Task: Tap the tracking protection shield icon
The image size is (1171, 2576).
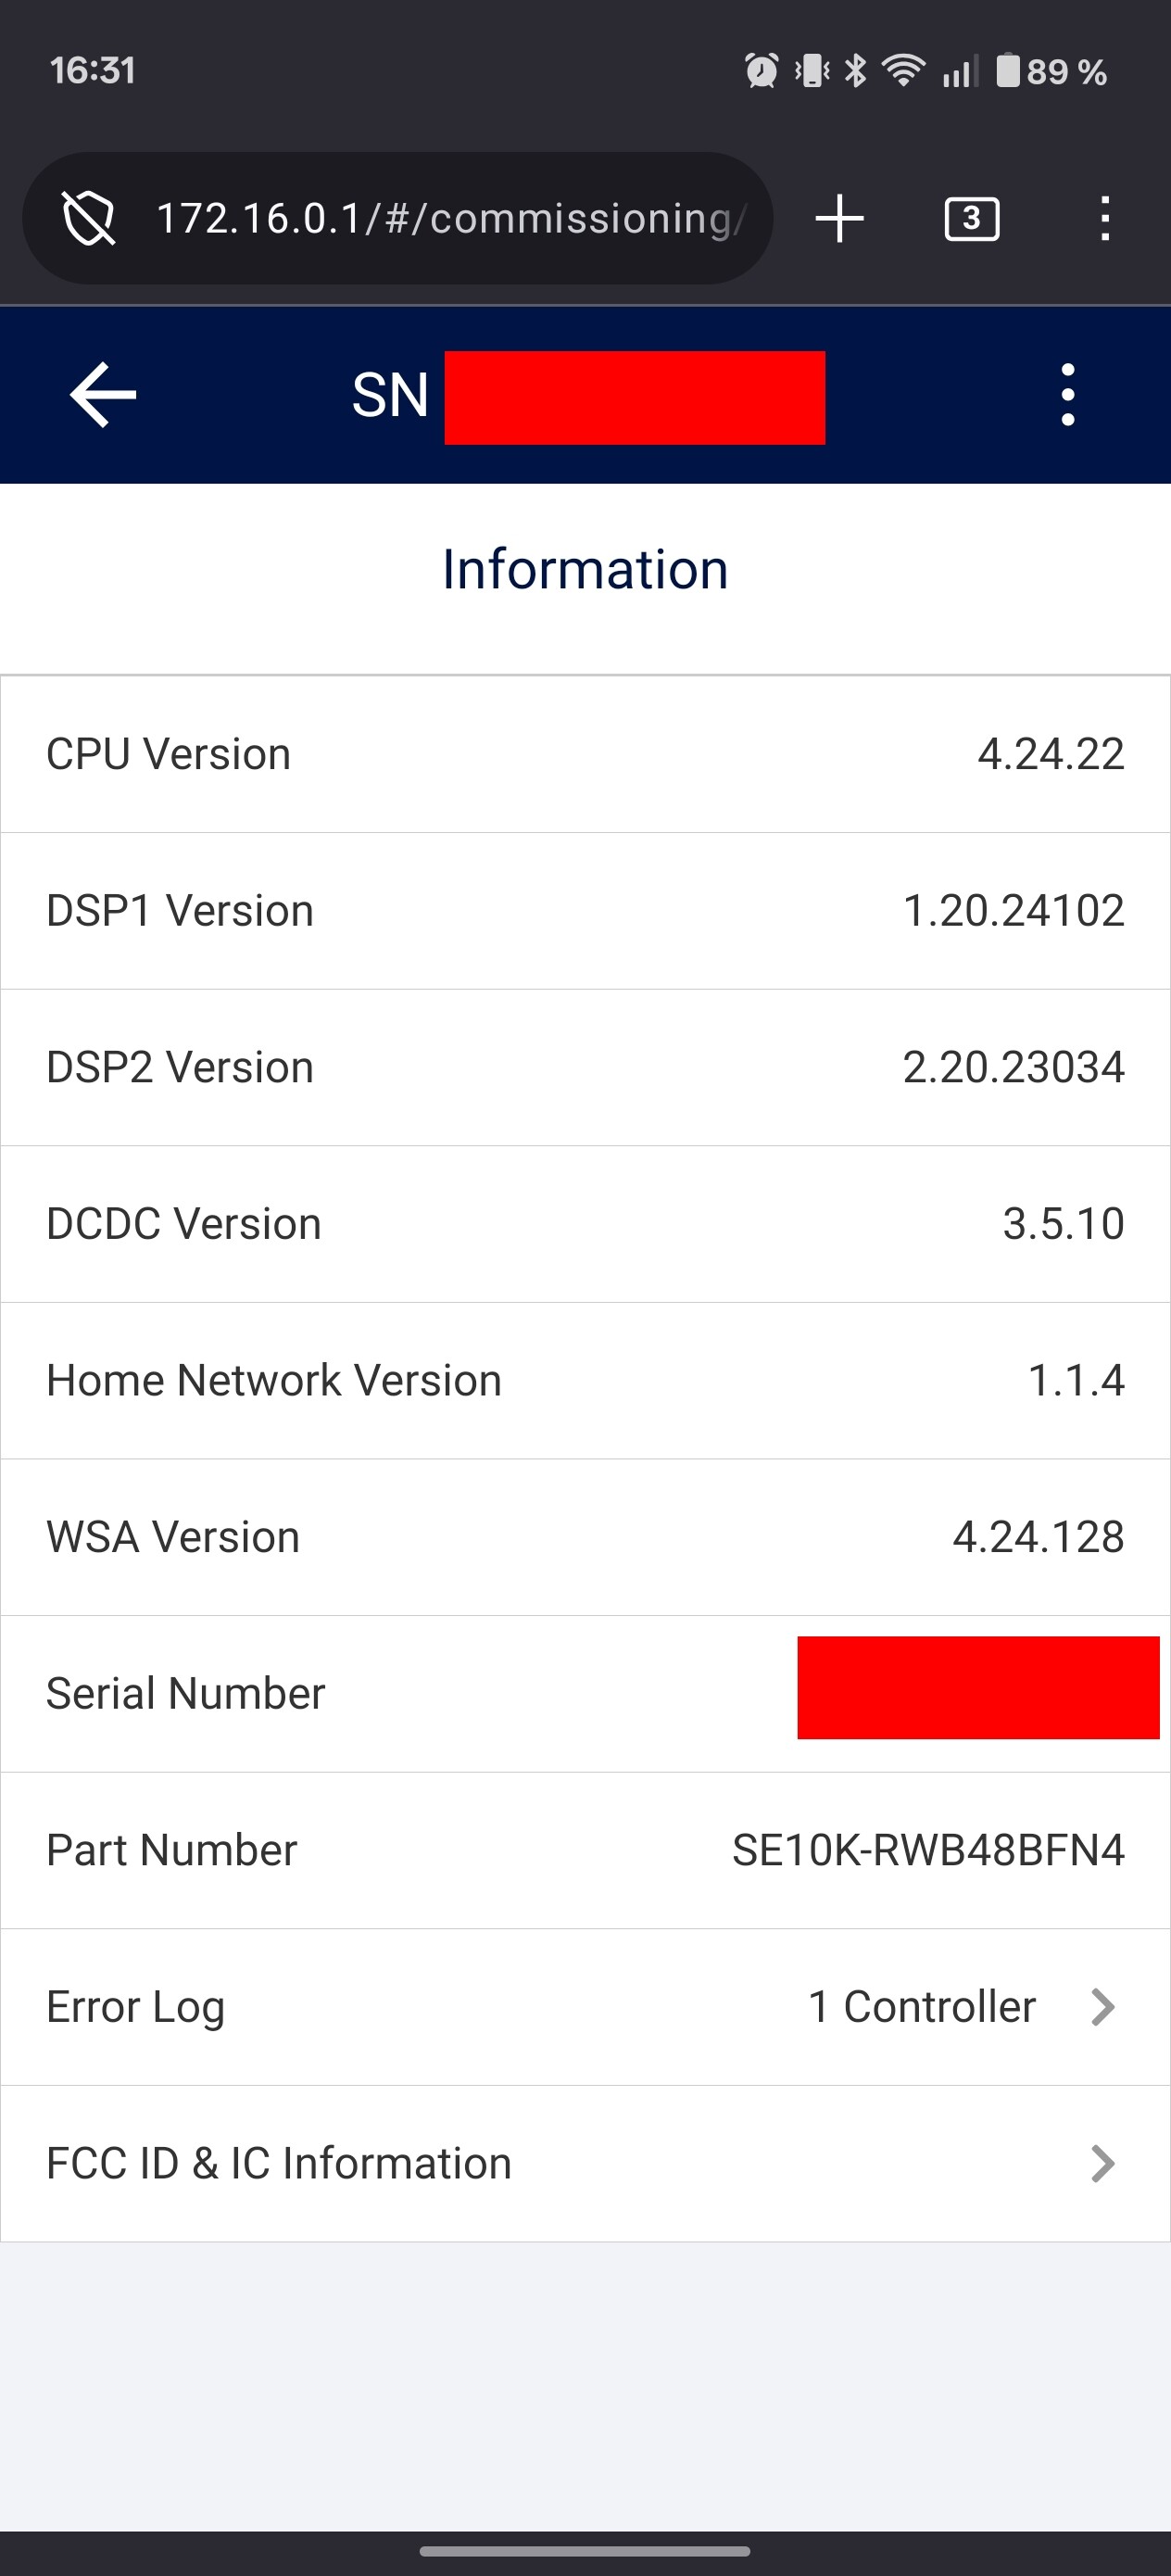Action: click(89, 218)
